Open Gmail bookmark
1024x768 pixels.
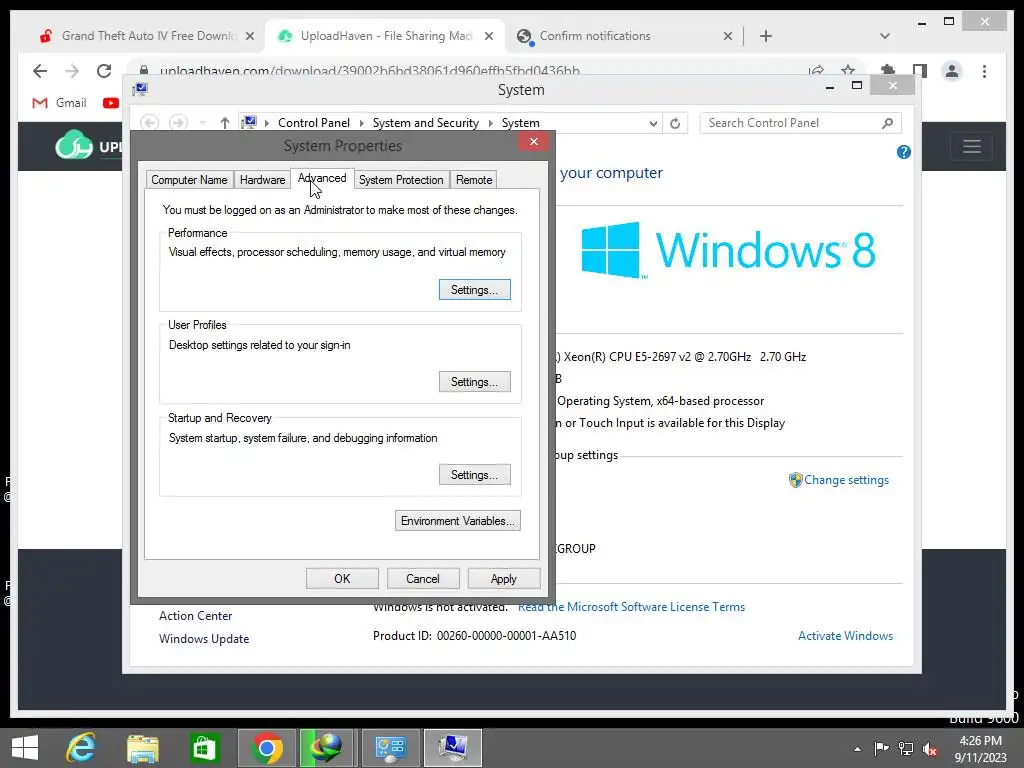point(59,103)
